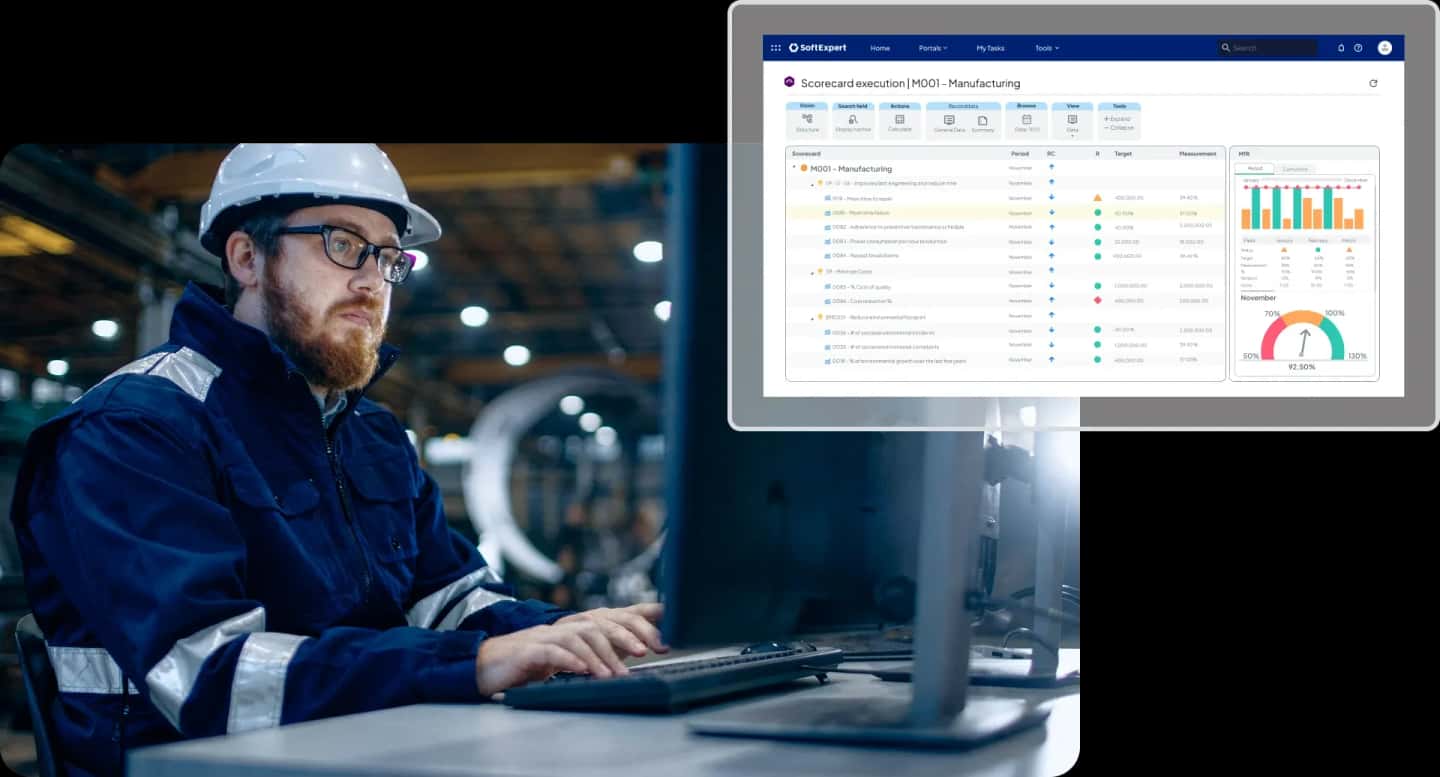
Task: Click the Target column header
Action: [x=1123, y=154]
